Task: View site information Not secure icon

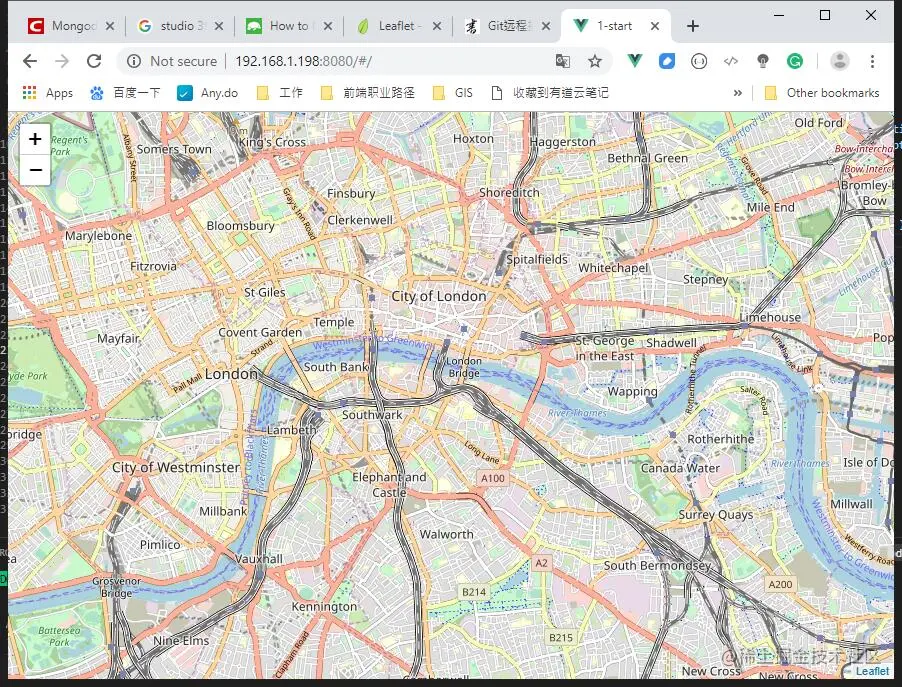Action: (133, 61)
